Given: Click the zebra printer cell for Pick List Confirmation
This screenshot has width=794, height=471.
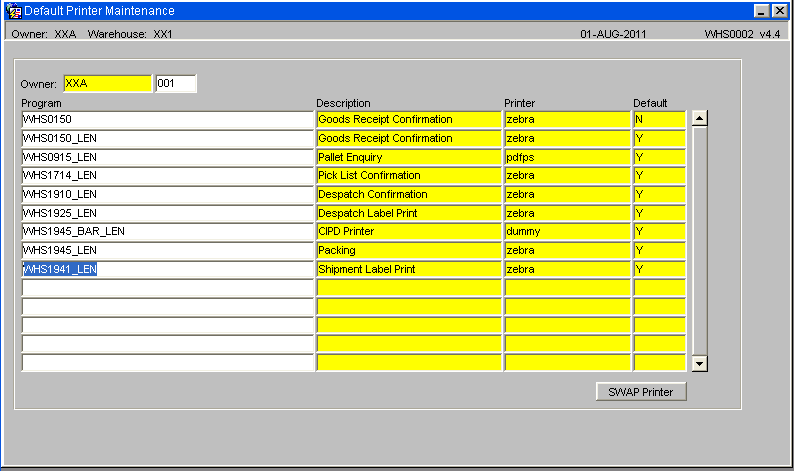Looking at the screenshot, I should coord(567,176).
